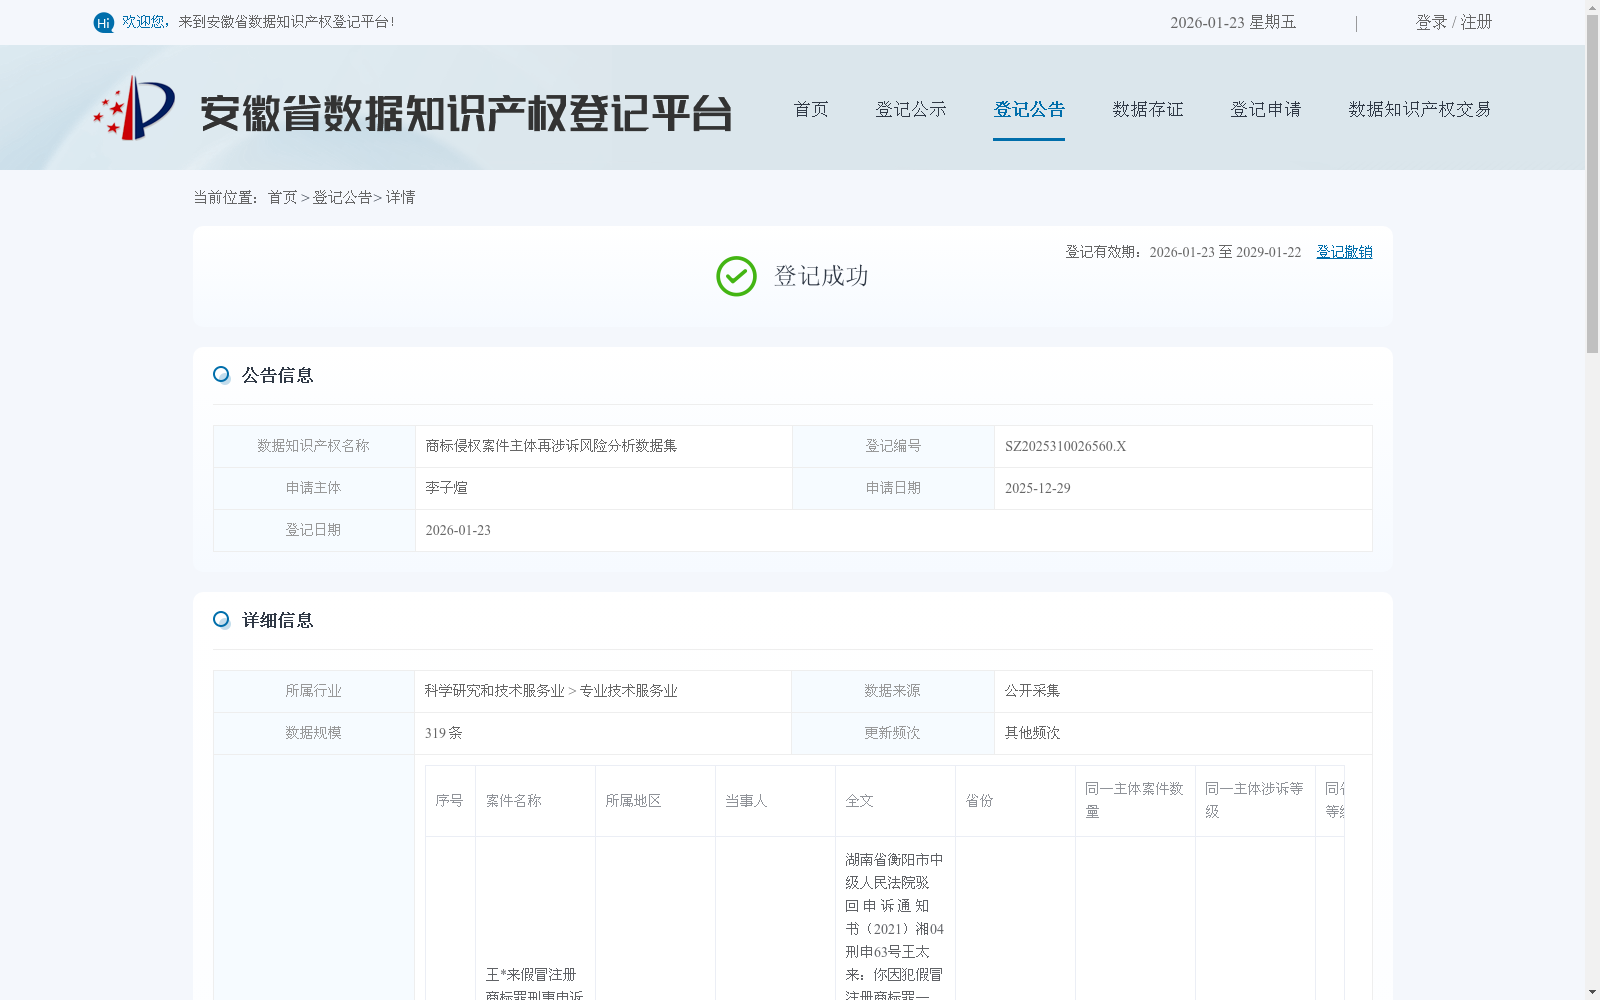
Task: Open the 登记申请 tab
Action: [x=1266, y=109]
